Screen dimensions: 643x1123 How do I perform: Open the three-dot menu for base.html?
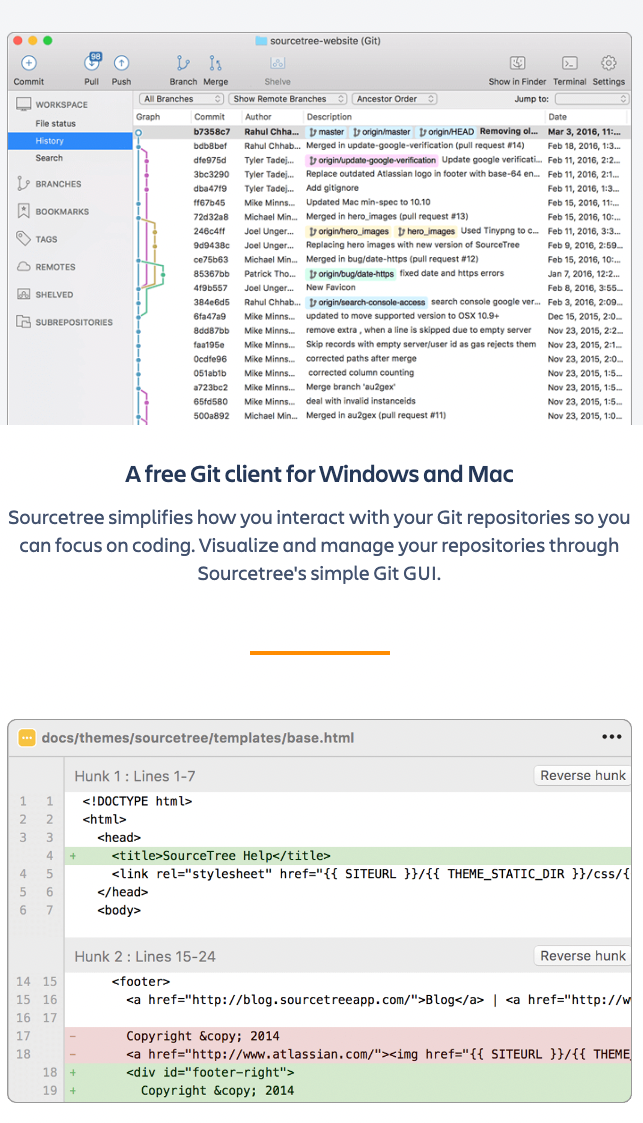coord(611,738)
